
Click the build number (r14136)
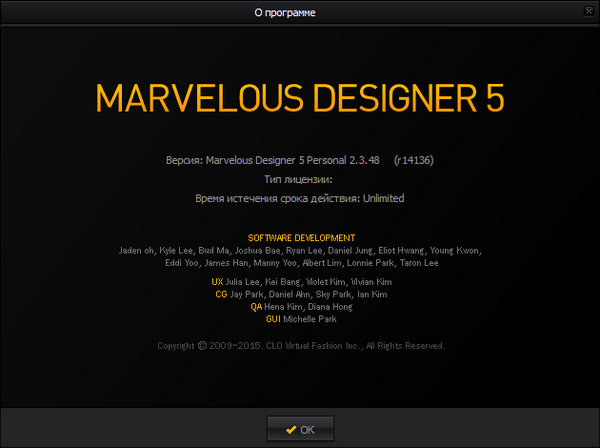414,160
